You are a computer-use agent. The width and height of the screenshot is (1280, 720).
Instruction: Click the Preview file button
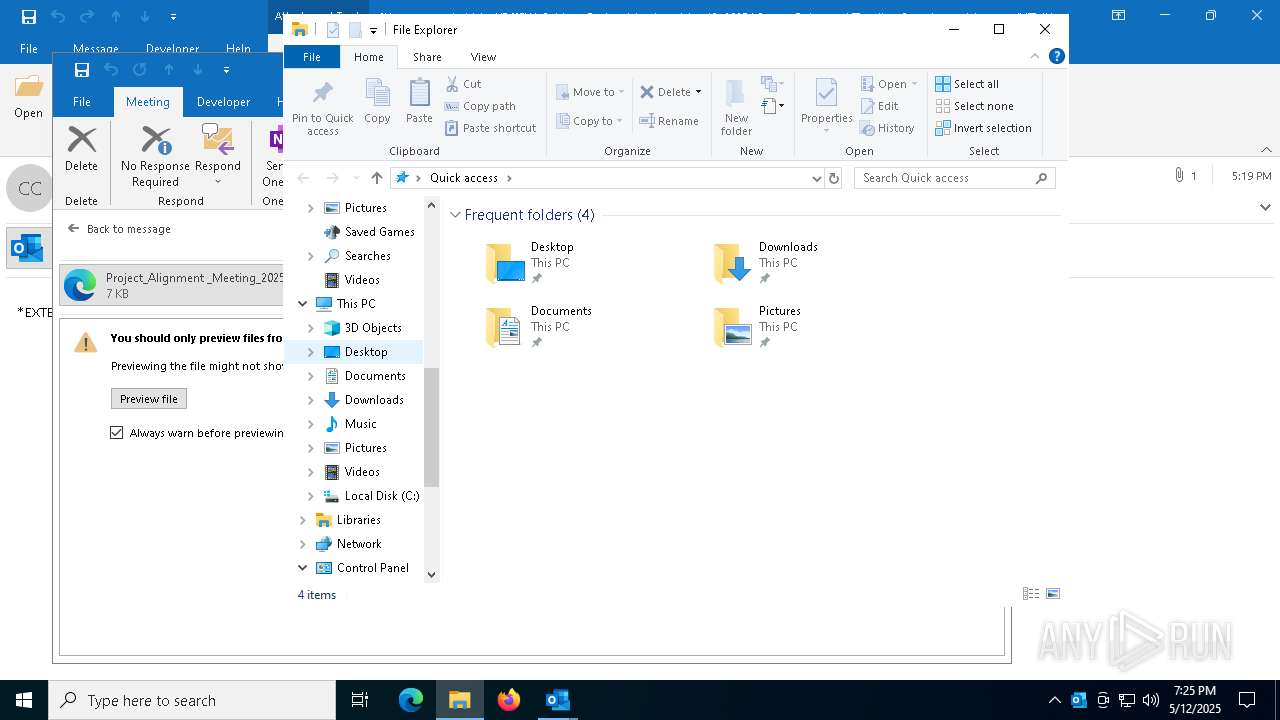[x=149, y=399]
